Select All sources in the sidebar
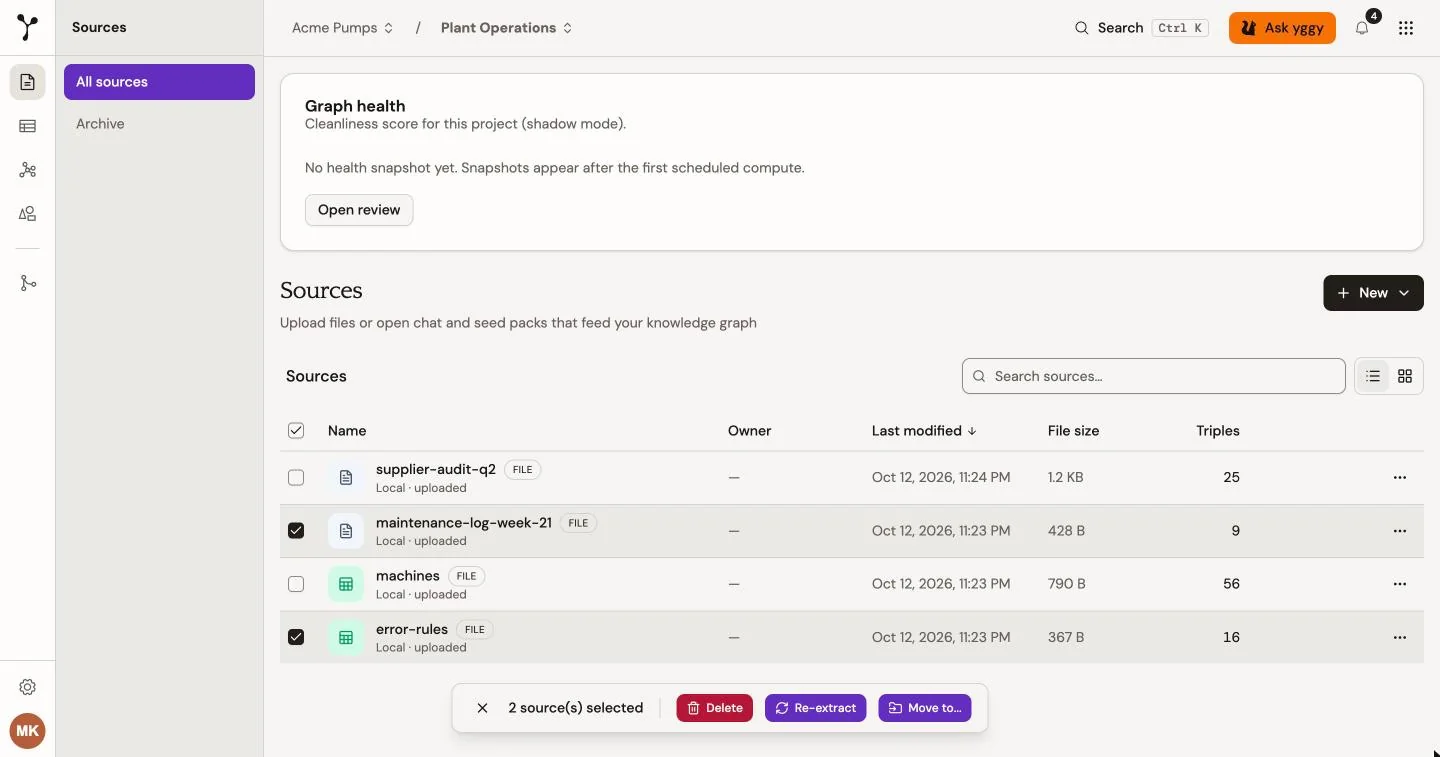This screenshot has height=757, width=1440. 159,82
